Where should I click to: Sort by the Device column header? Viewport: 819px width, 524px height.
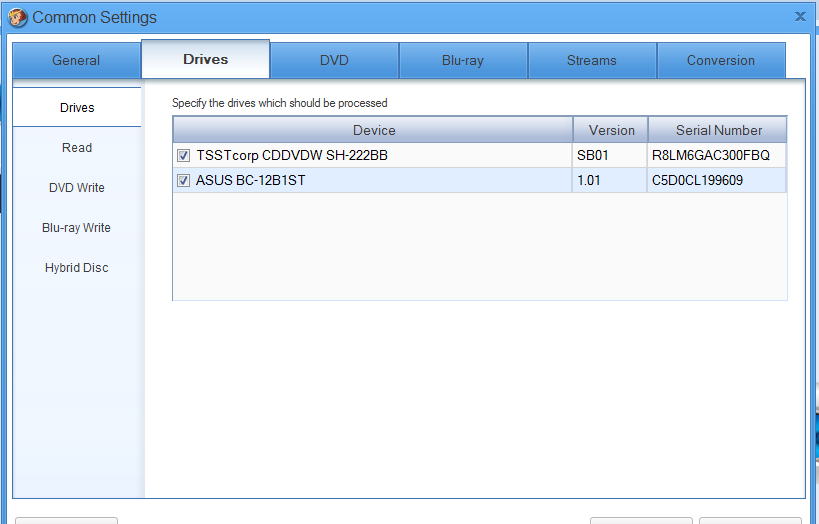pos(373,130)
